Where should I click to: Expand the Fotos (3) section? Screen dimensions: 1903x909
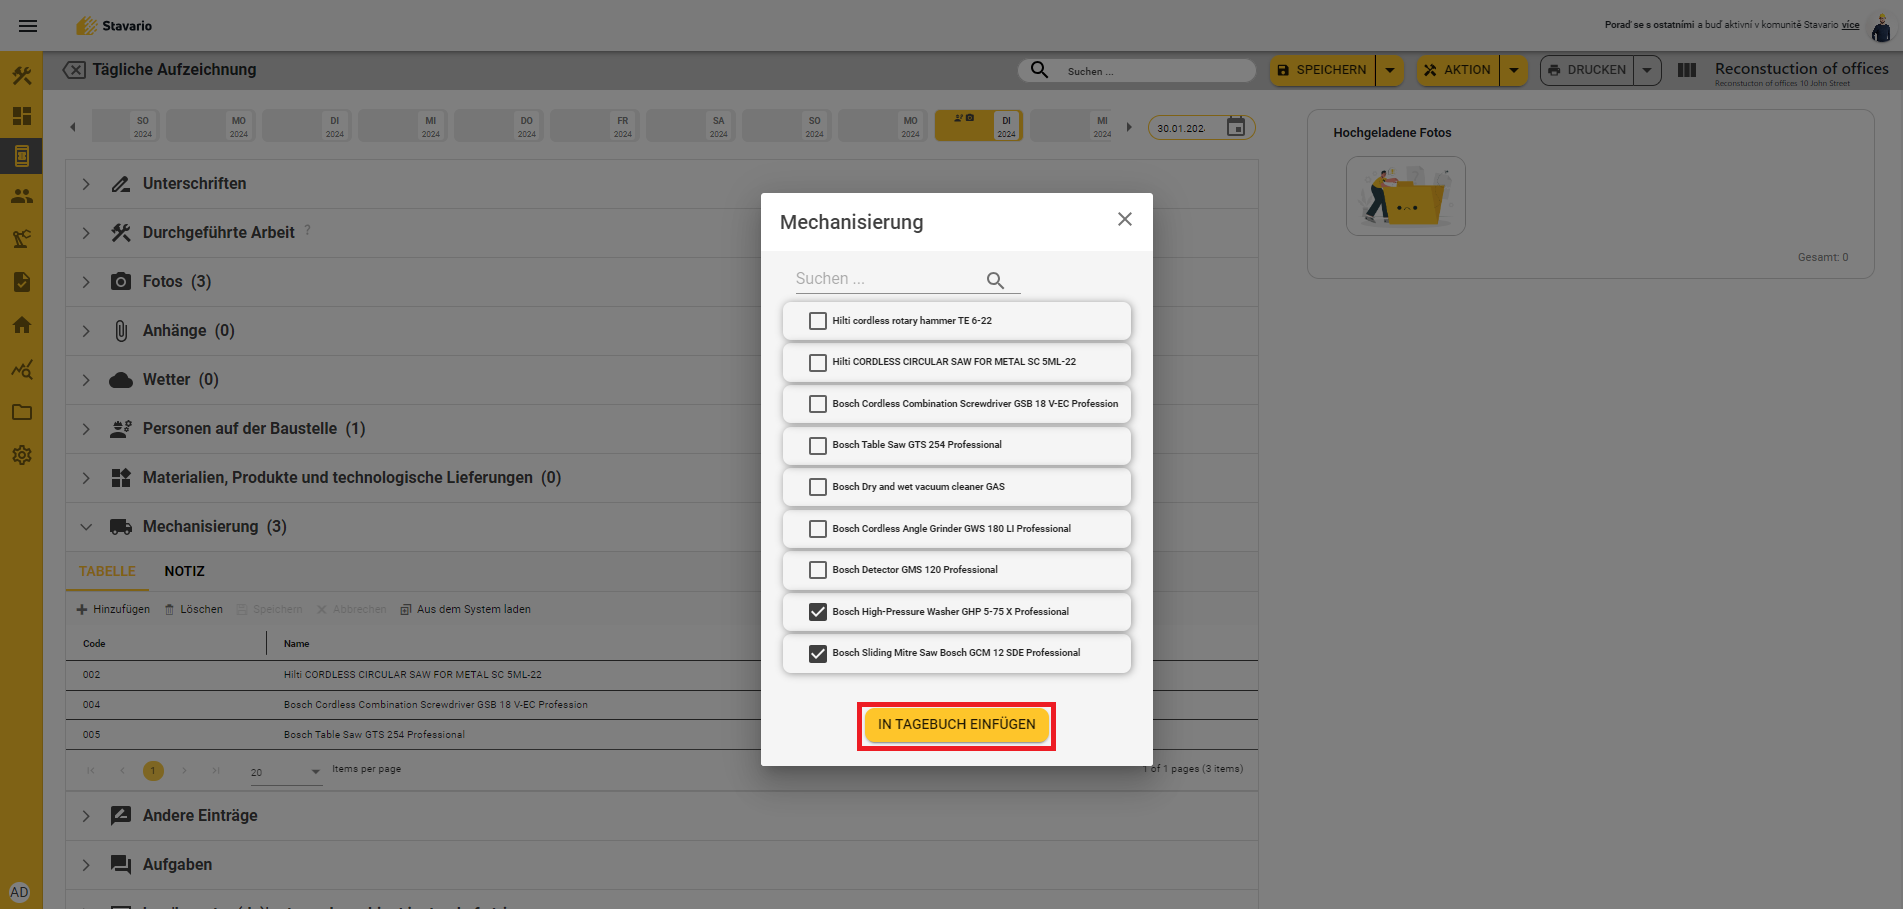click(x=86, y=282)
